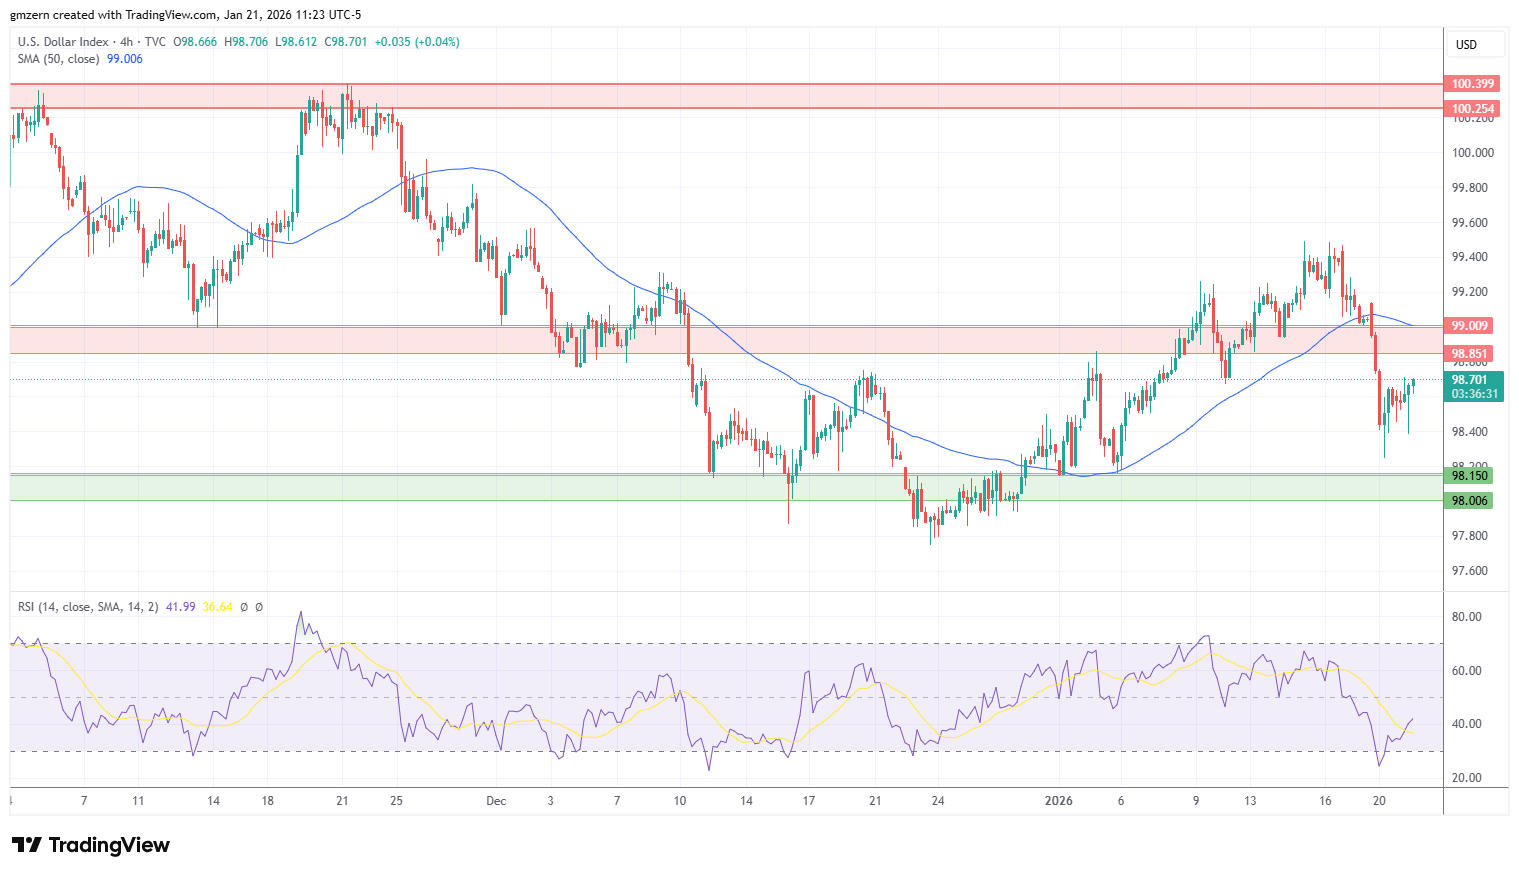The image size is (1519, 875).
Task: Click the 20.00 RSI axis tick
Action: pyautogui.click(x=1466, y=778)
